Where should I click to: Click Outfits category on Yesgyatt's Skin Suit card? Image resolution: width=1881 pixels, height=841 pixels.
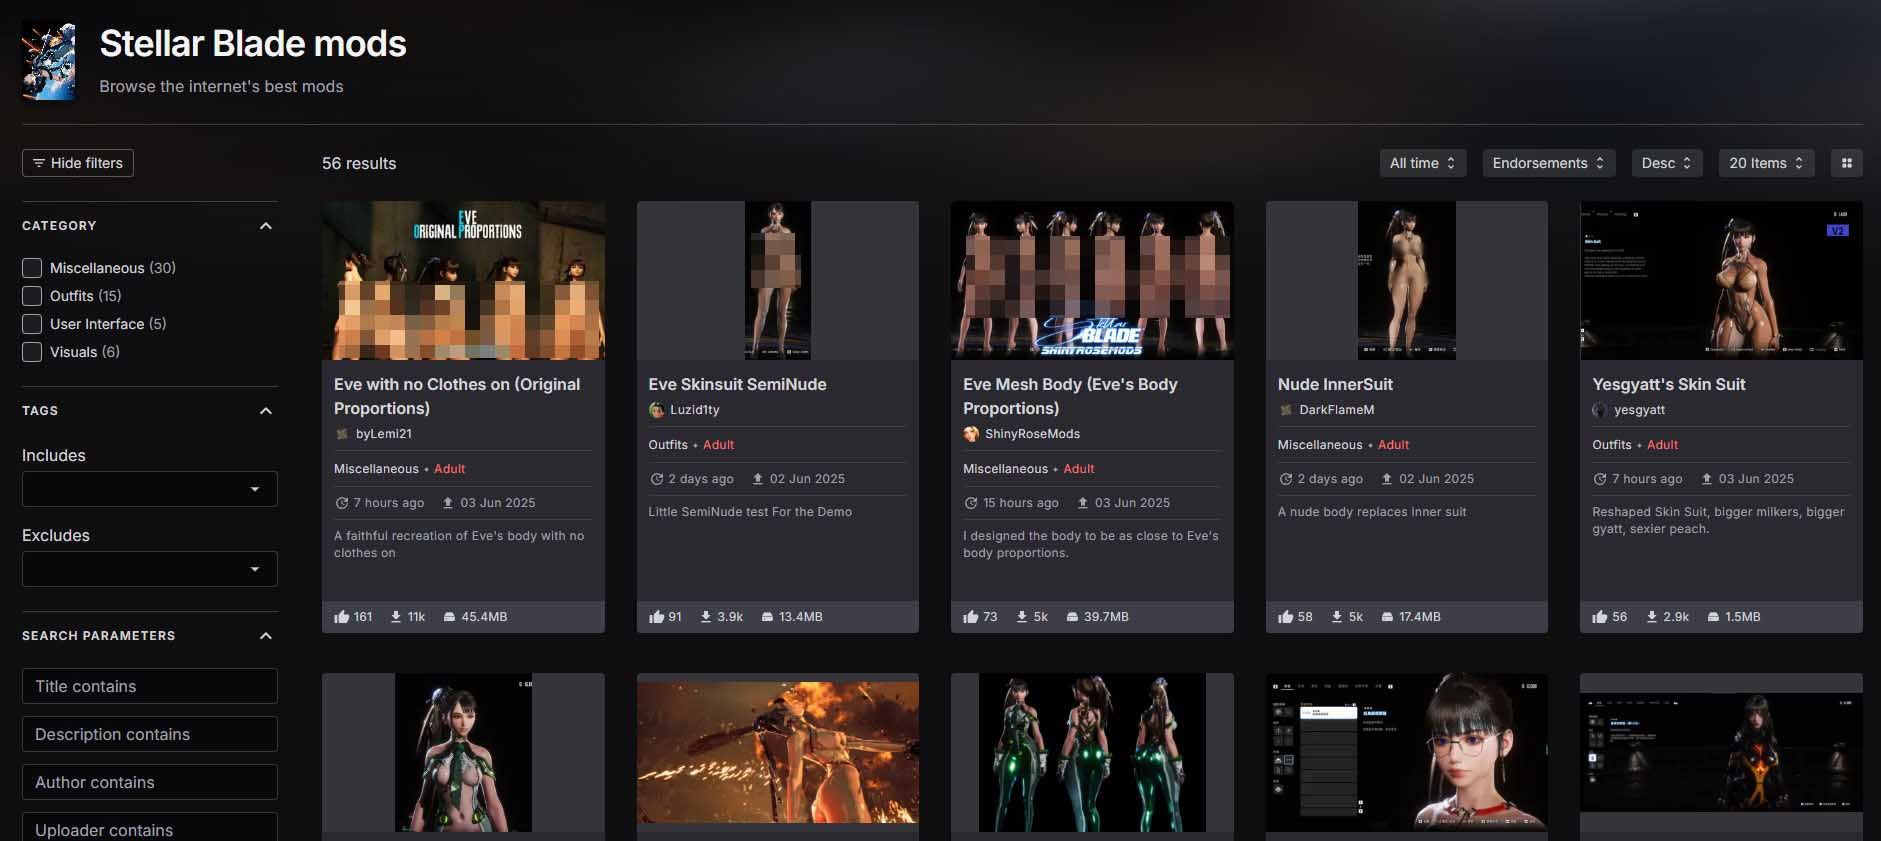[1612, 445]
